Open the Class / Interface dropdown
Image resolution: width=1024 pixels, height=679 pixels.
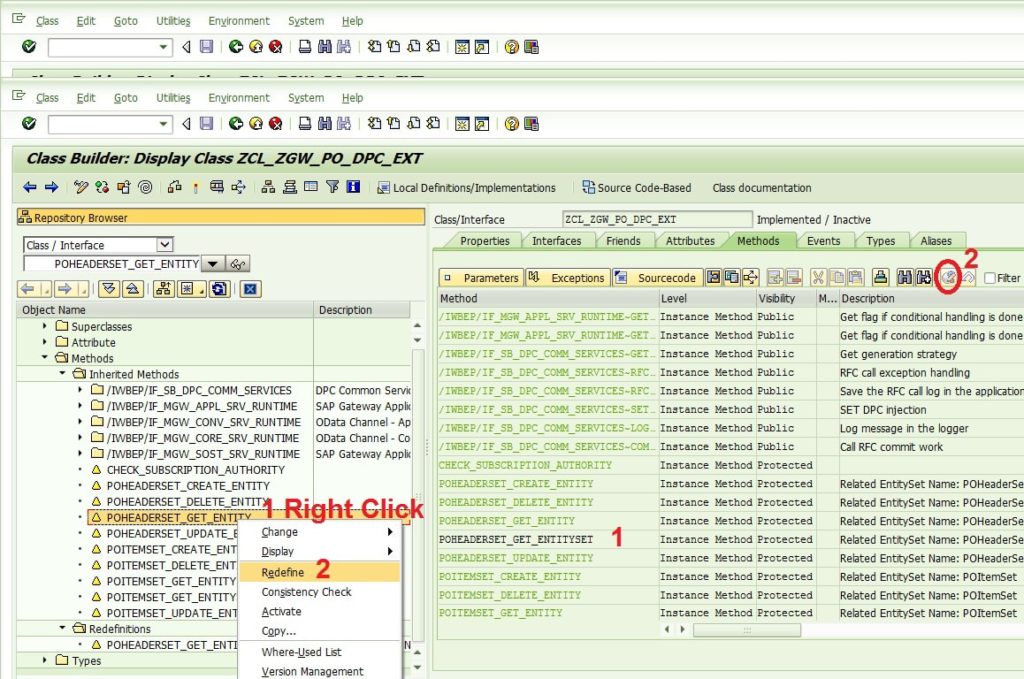coord(162,244)
